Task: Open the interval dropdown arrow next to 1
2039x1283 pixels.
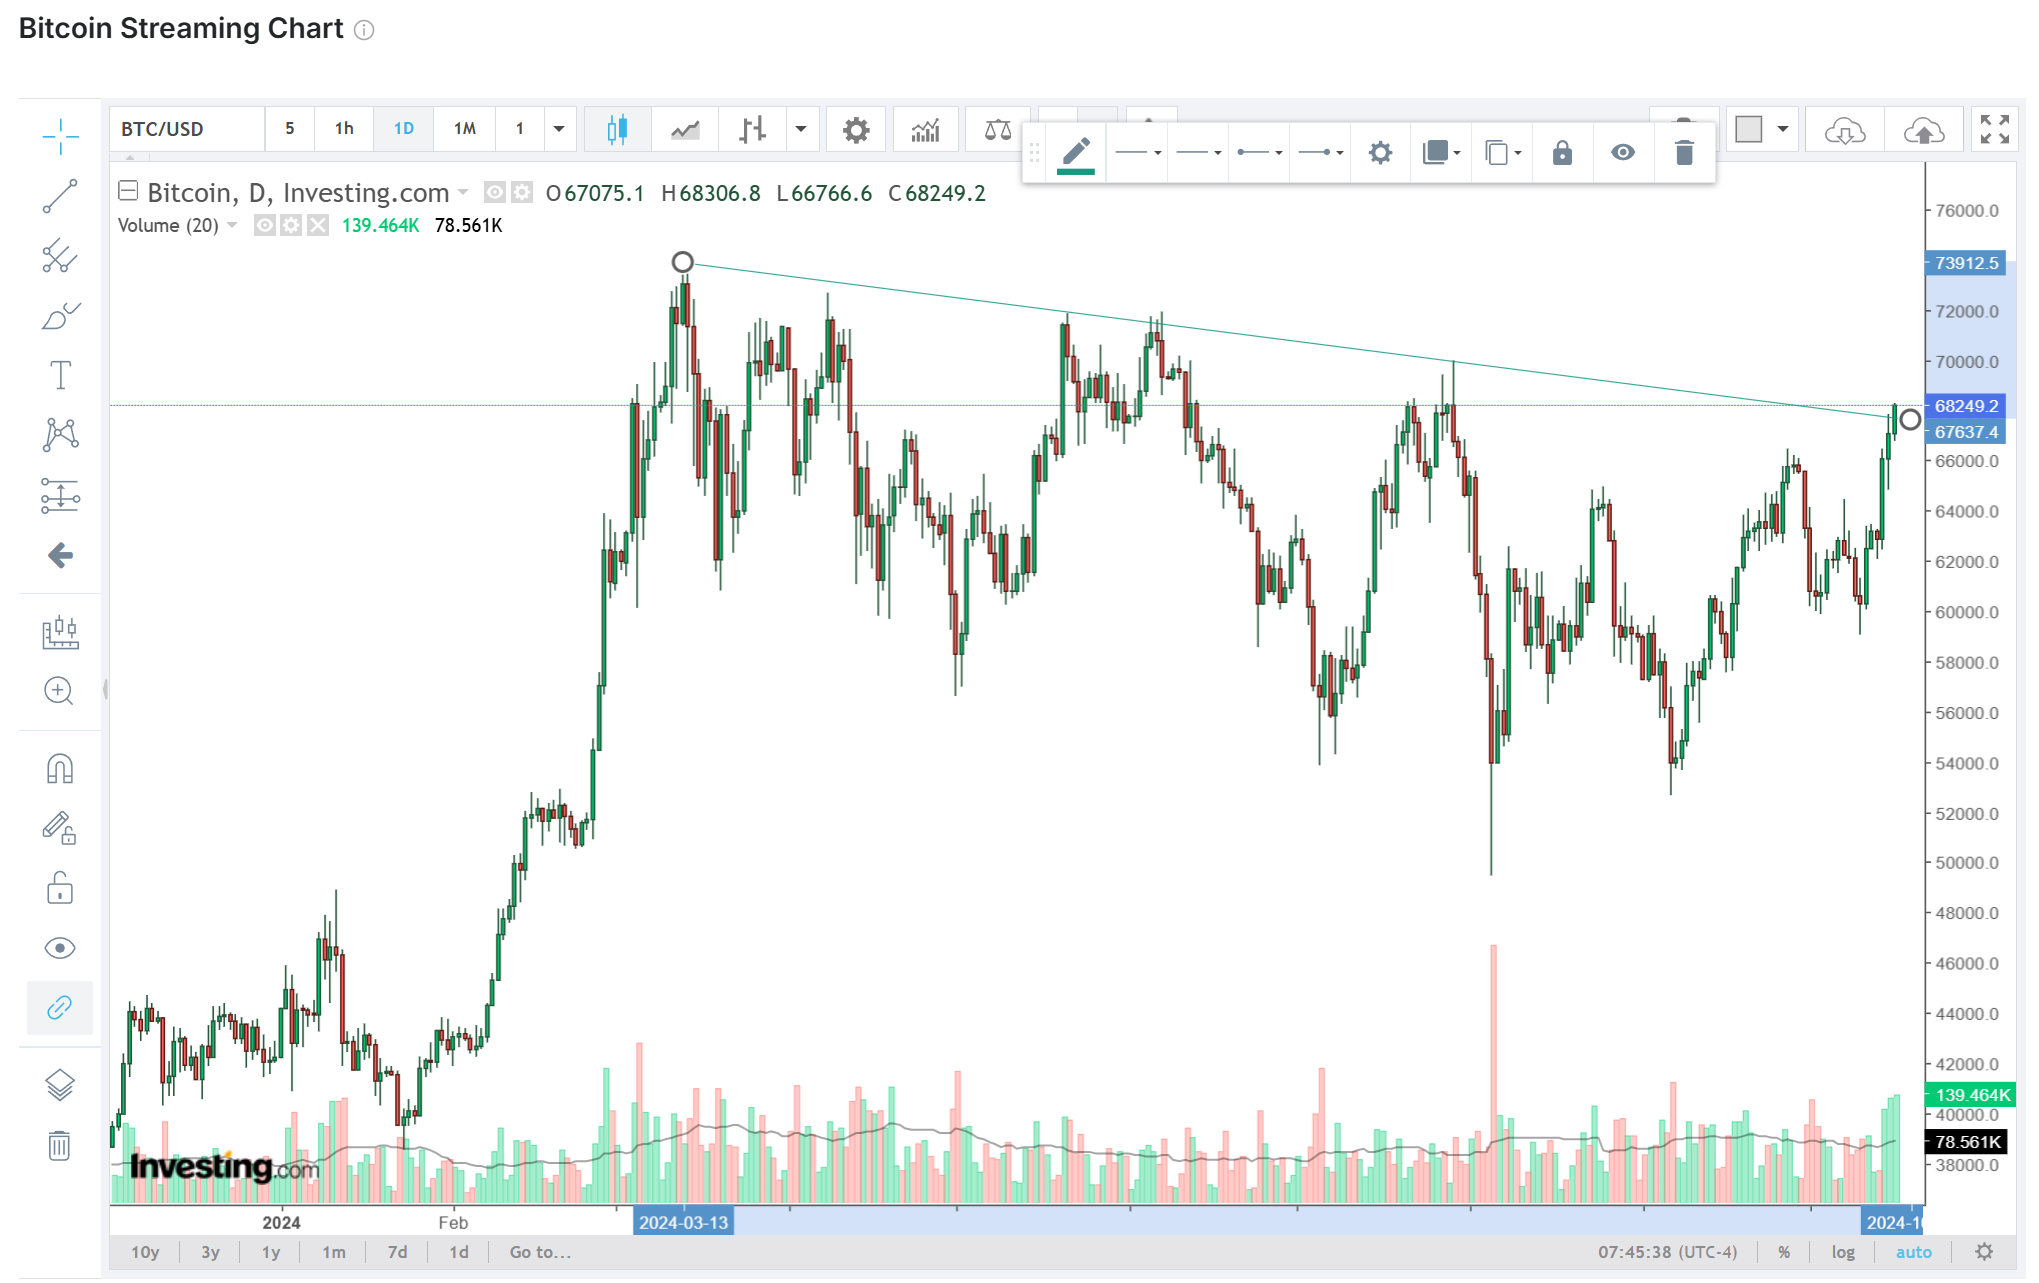Action: 559,129
